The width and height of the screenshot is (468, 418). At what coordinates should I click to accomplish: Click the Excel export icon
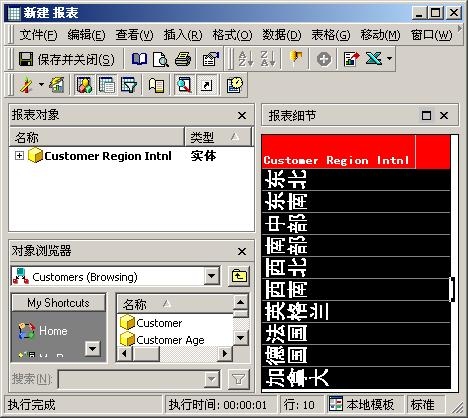point(374,59)
